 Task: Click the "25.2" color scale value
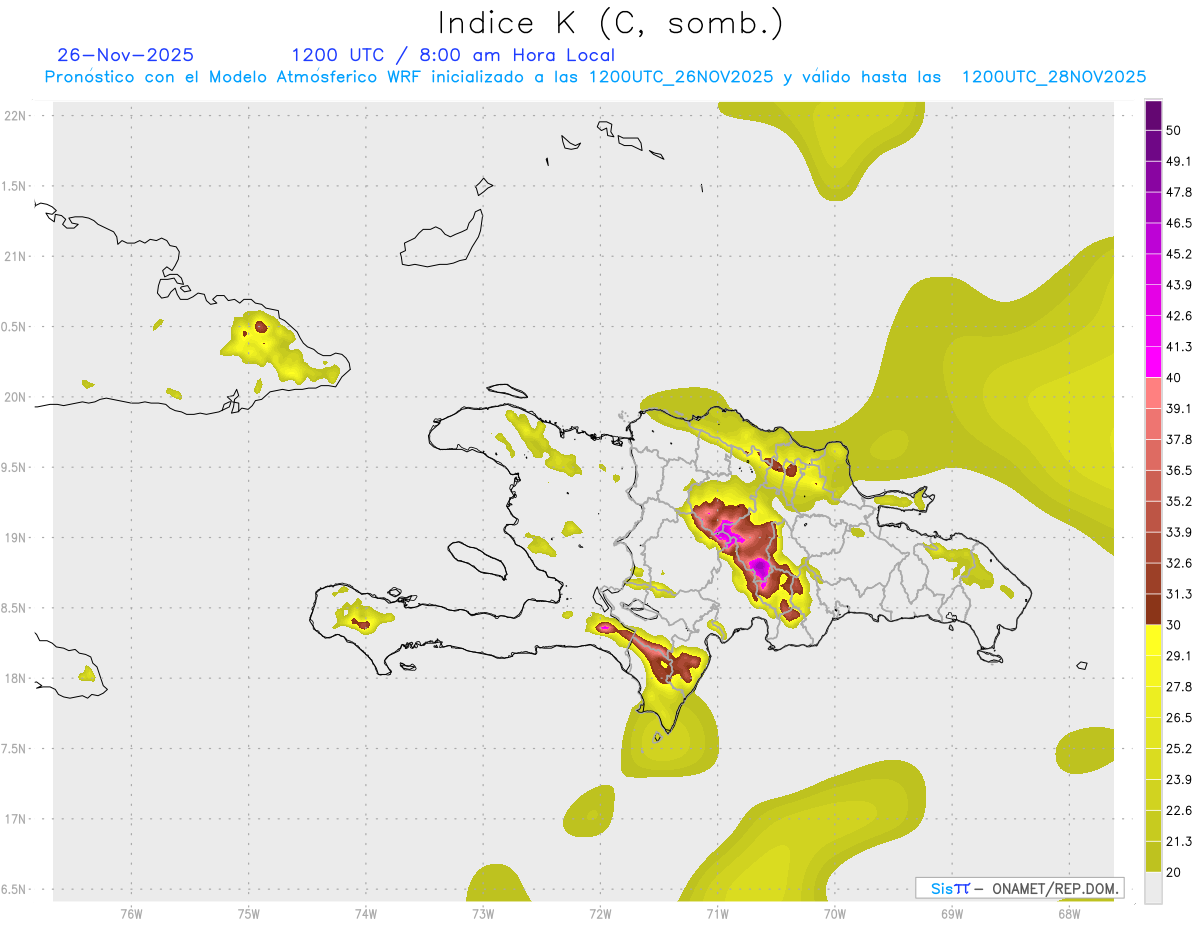[x=1178, y=748]
